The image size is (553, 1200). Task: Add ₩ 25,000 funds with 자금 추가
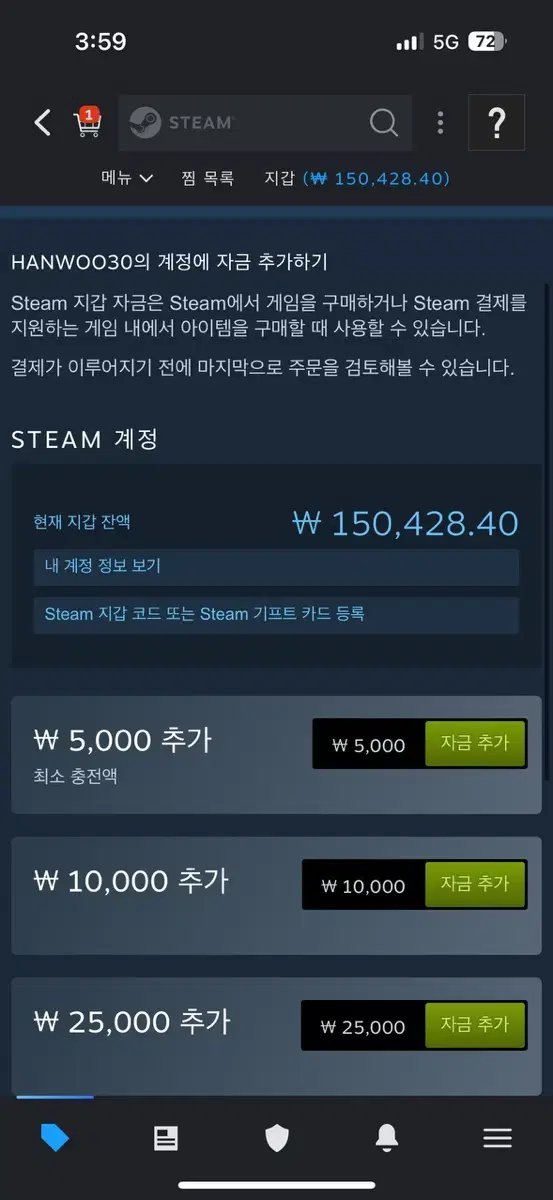pyautogui.click(x=475, y=1026)
